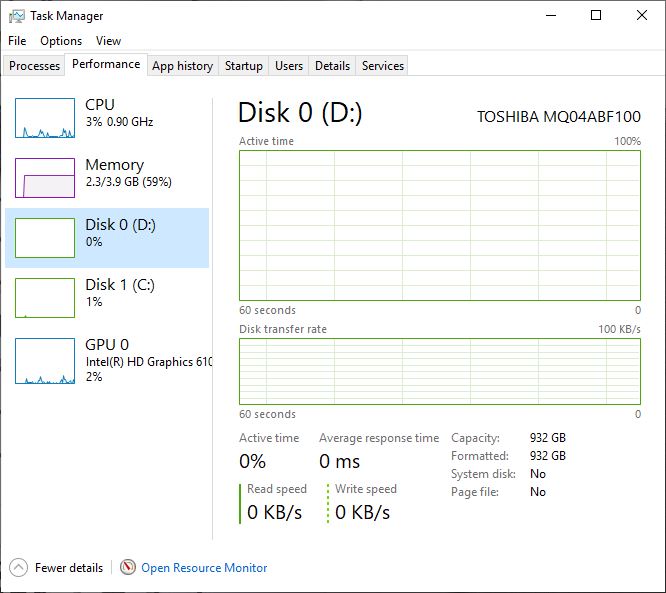Open the View menu
Viewport: 666px width, 593px height.
(x=108, y=41)
